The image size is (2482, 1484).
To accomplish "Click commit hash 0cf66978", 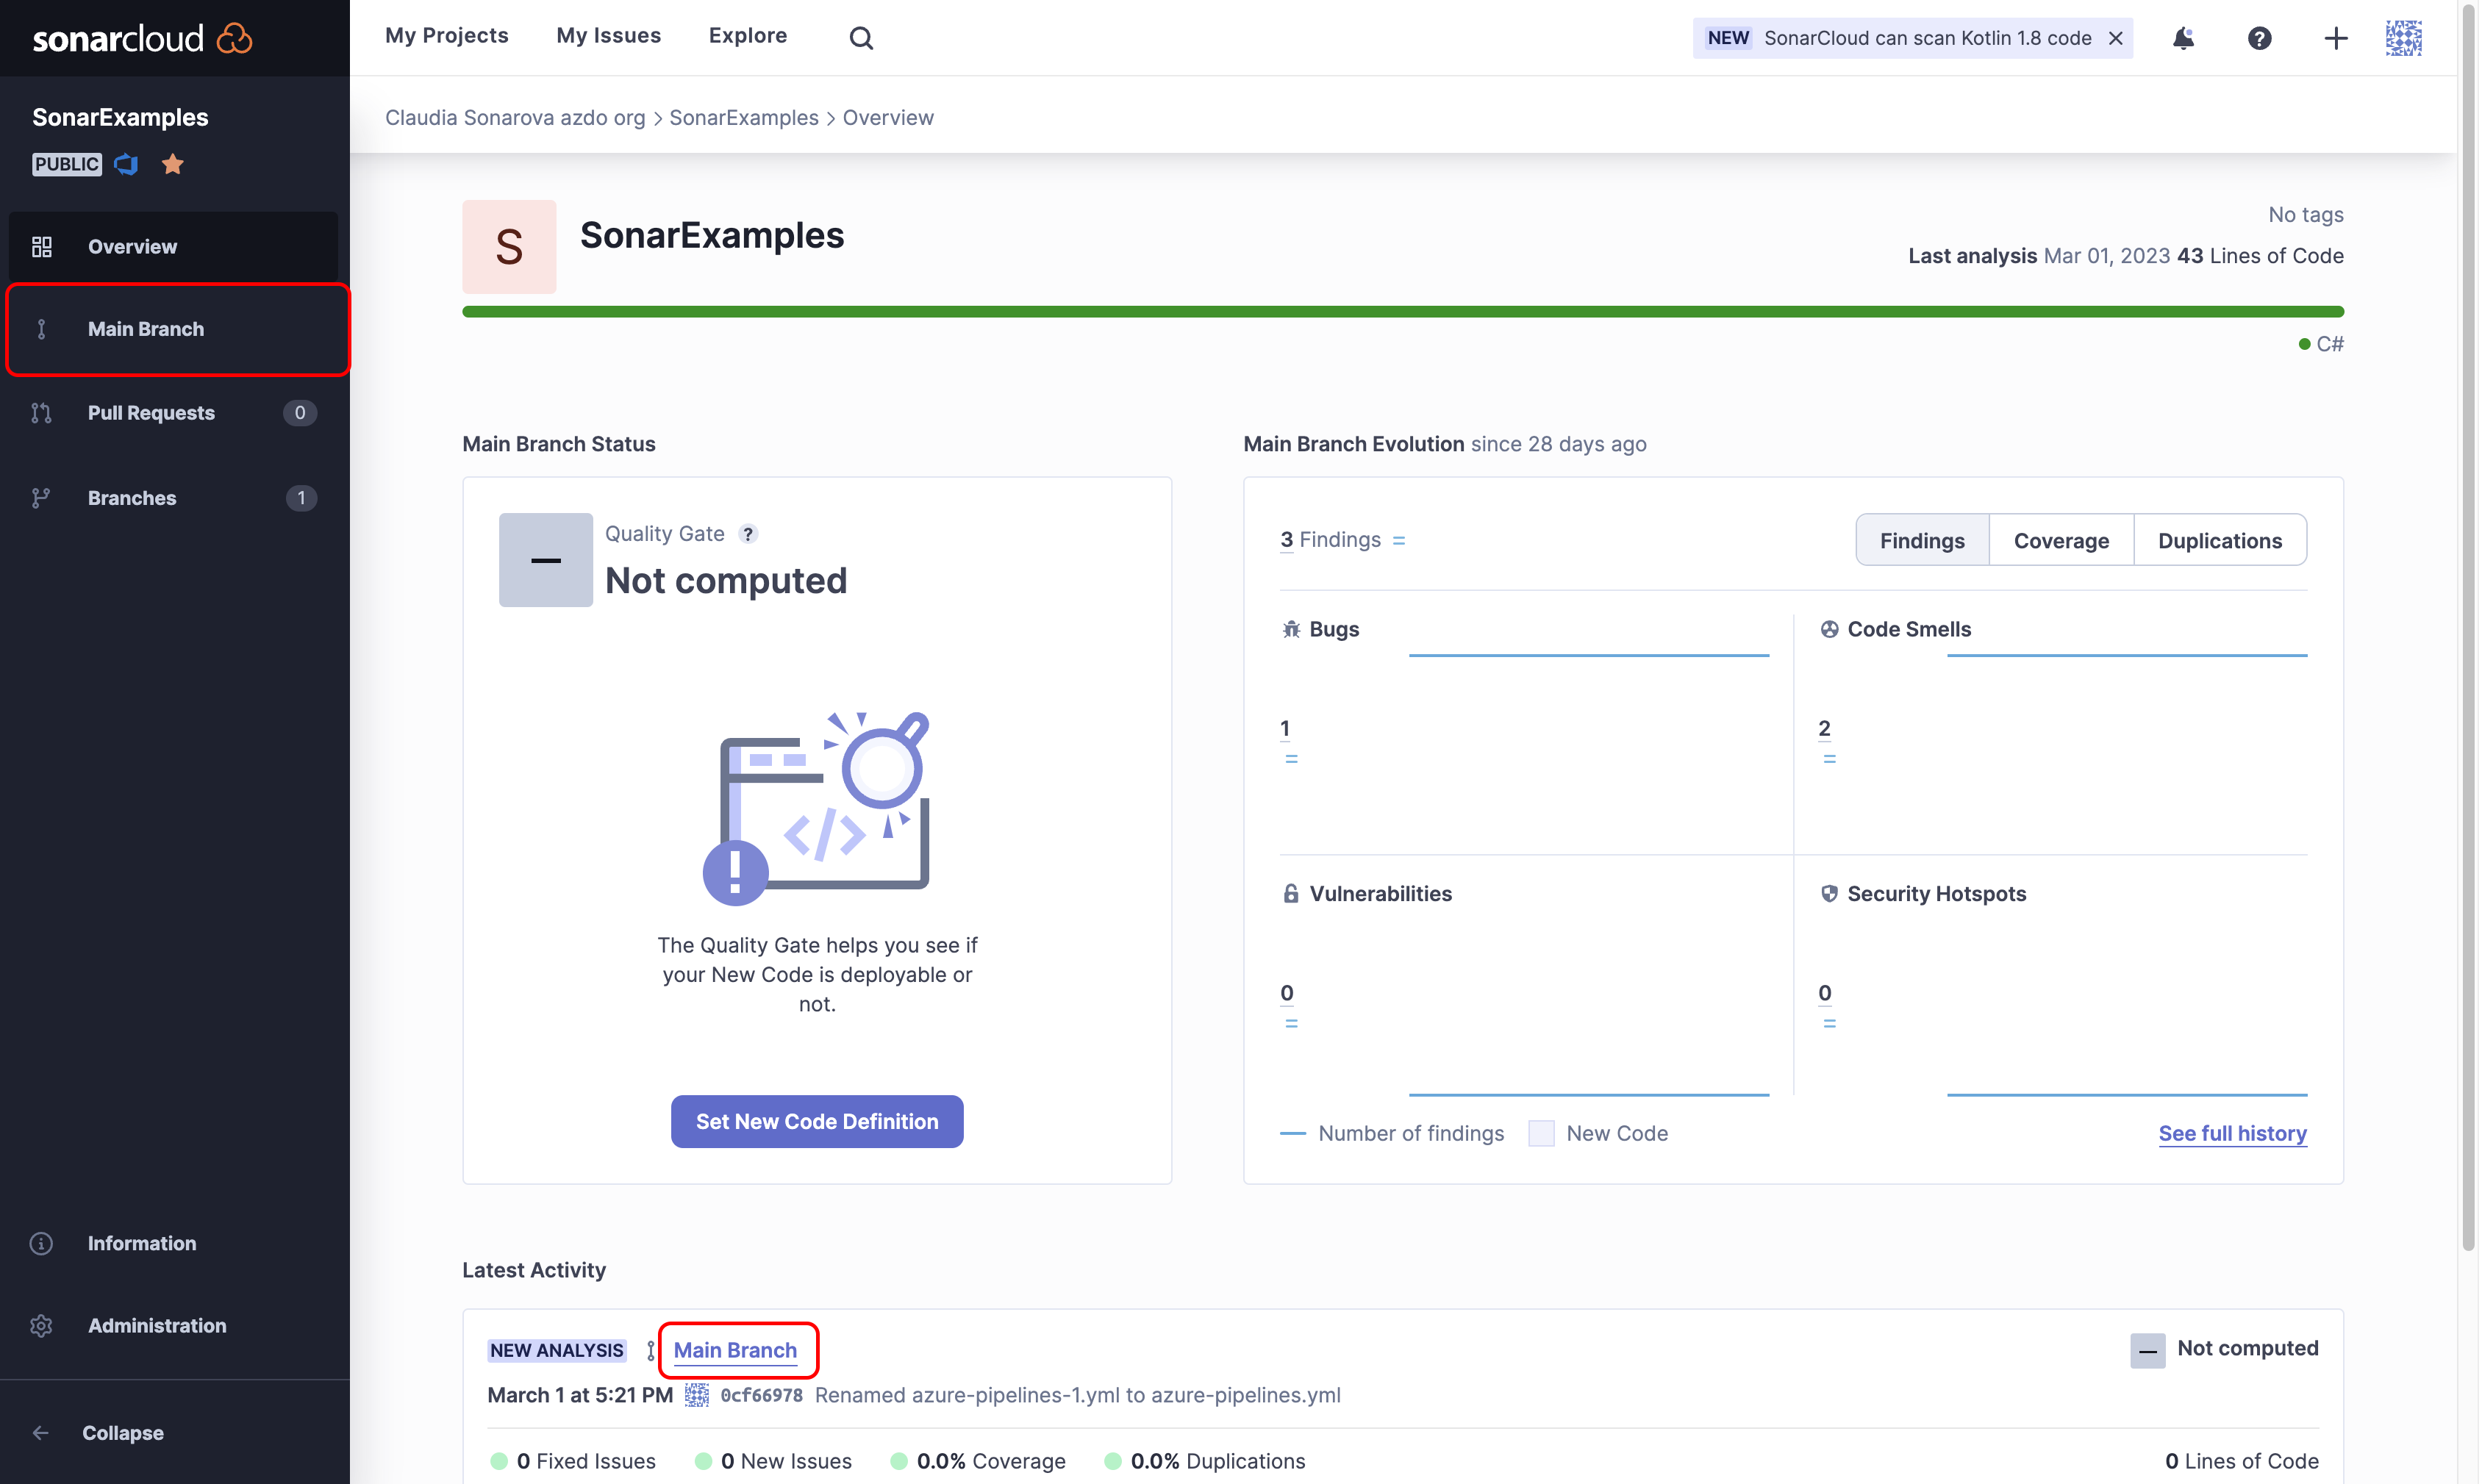I will (761, 1395).
